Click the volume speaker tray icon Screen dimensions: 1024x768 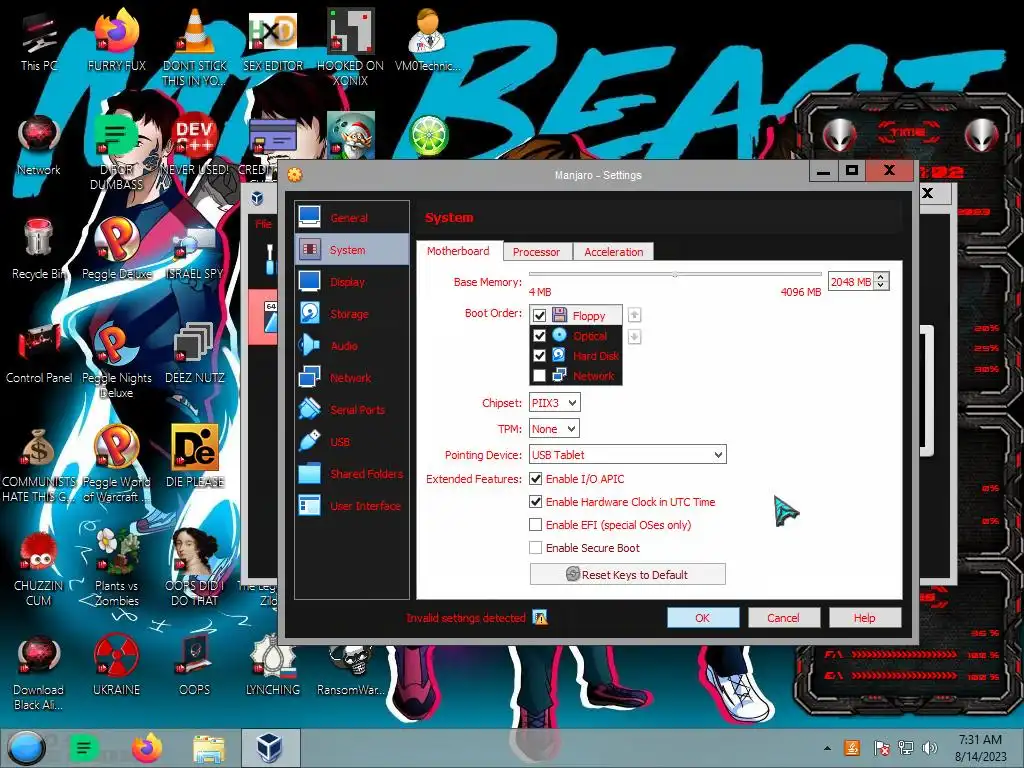[x=929, y=748]
